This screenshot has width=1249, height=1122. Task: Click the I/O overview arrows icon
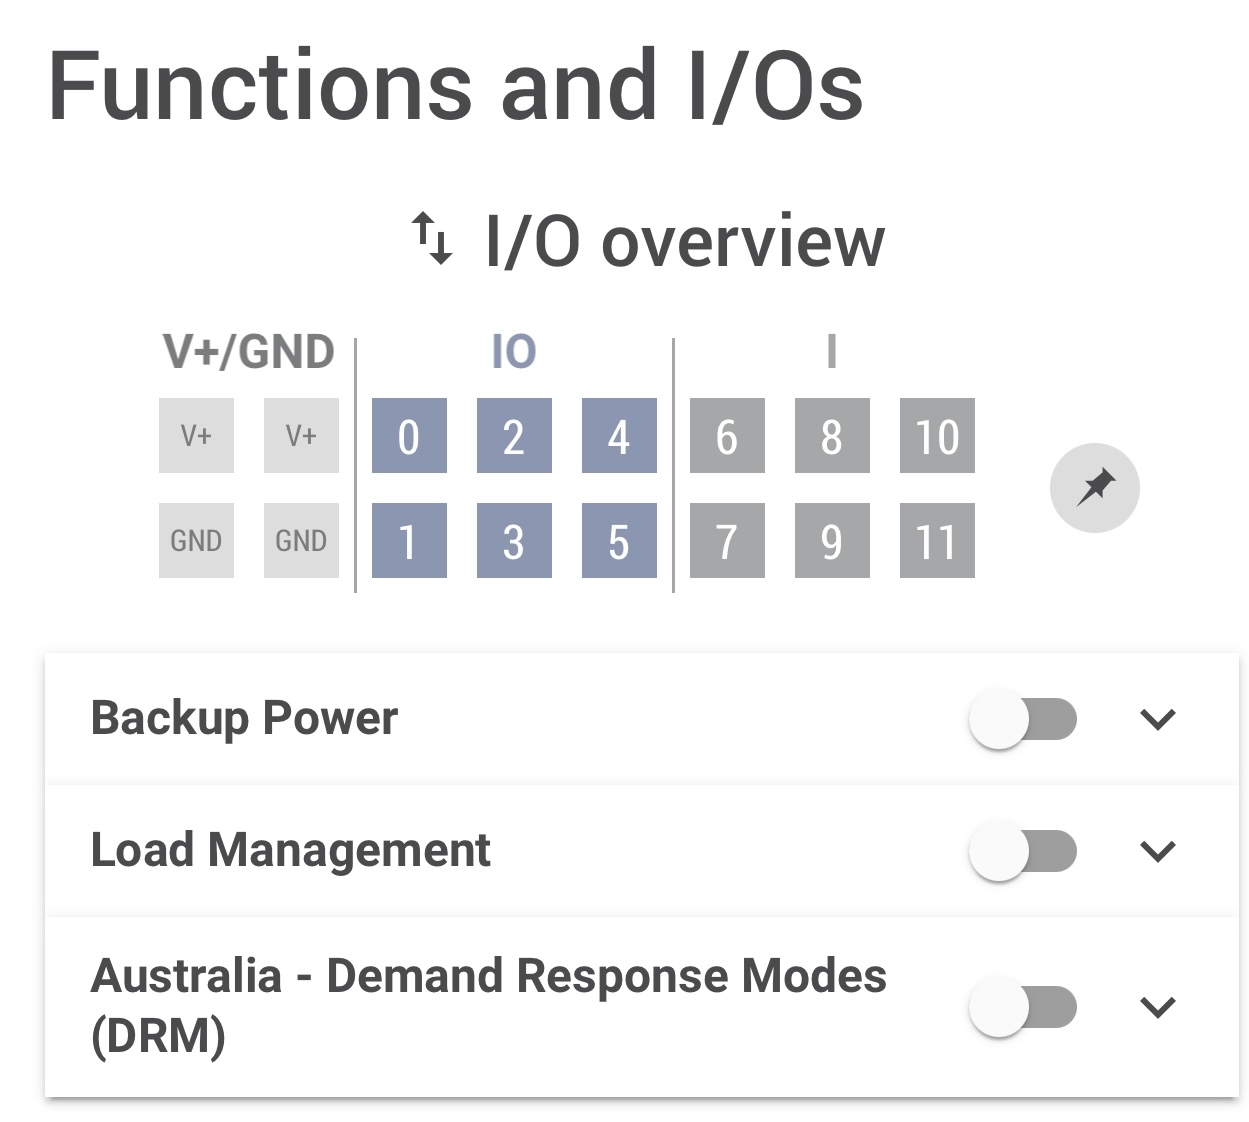coord(432,239)
